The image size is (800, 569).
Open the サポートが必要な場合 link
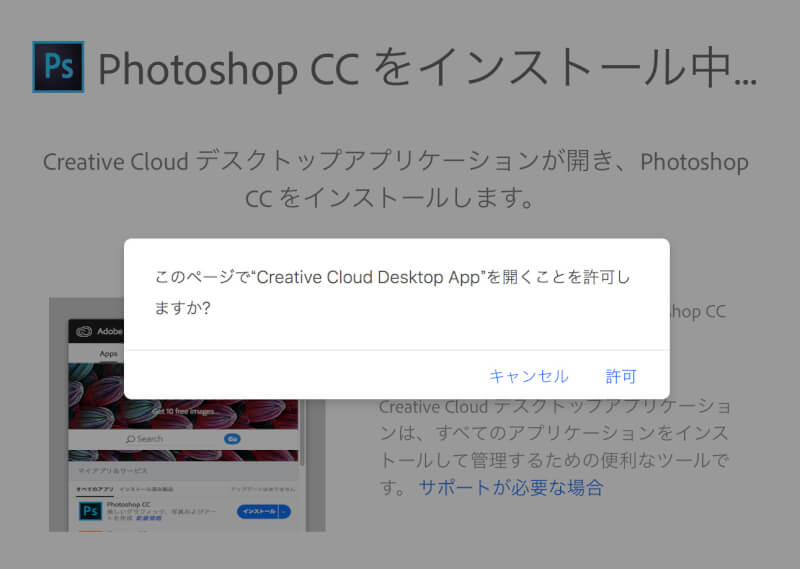(x=511, y=487)
